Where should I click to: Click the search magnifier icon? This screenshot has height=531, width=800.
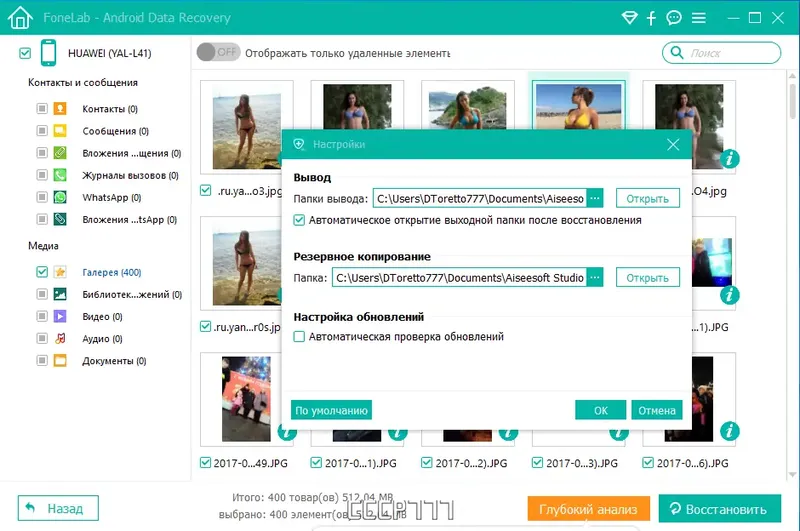(x=677, y=53)
